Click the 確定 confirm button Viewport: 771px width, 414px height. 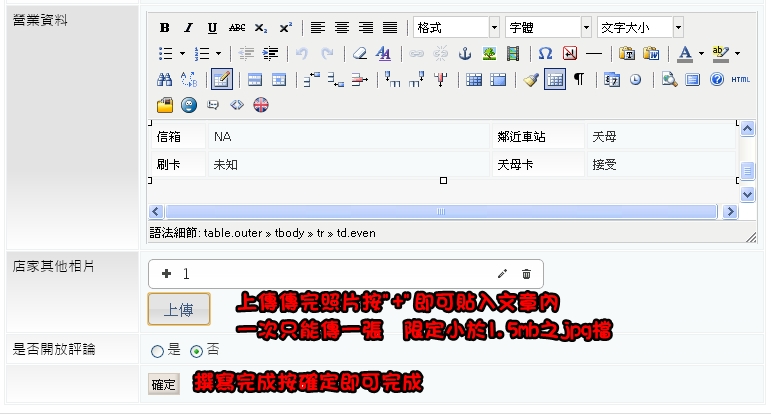pos(163,385)
